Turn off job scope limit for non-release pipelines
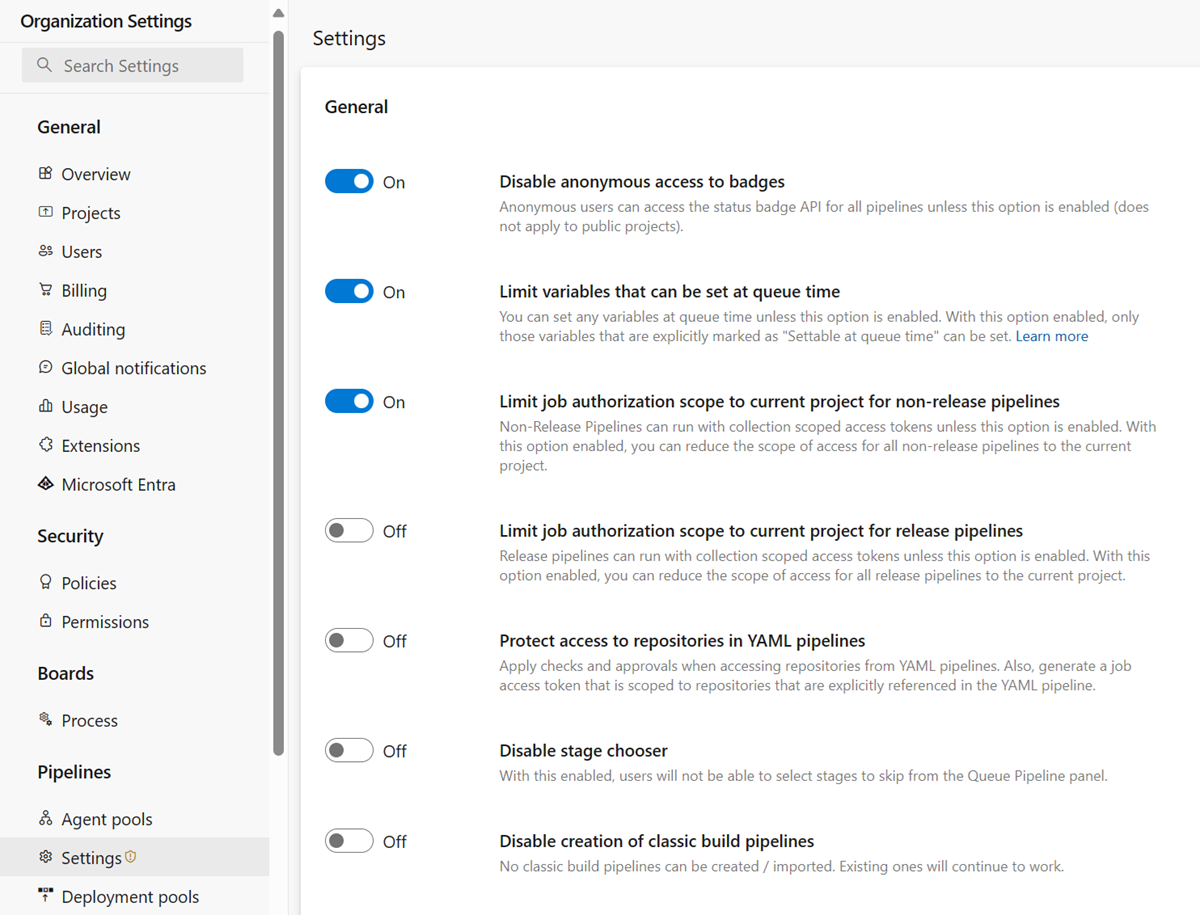Viewport: 1200px width, 915px height. click(x=349, y=401)
